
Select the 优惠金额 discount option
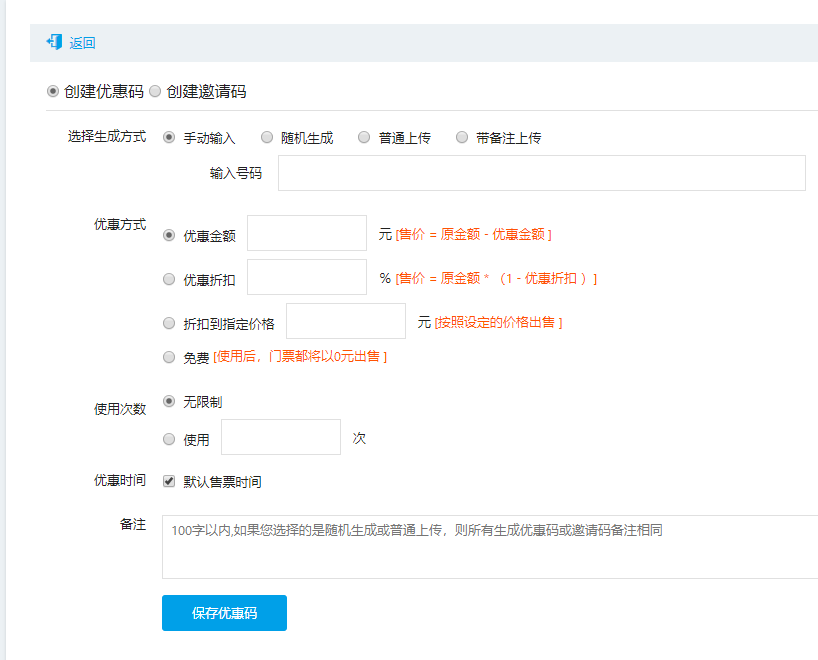pyautogui.click(x=169, y=235)
